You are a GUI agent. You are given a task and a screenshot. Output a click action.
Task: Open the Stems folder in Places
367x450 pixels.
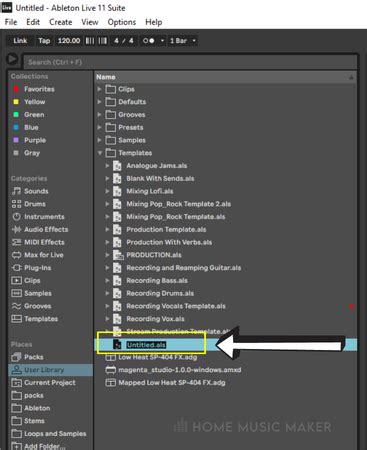coord(28,421)
